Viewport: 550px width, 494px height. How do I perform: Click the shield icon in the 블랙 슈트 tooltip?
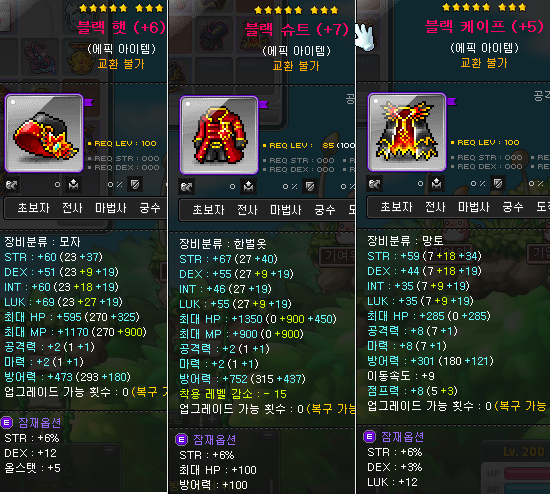click(310, 186)
